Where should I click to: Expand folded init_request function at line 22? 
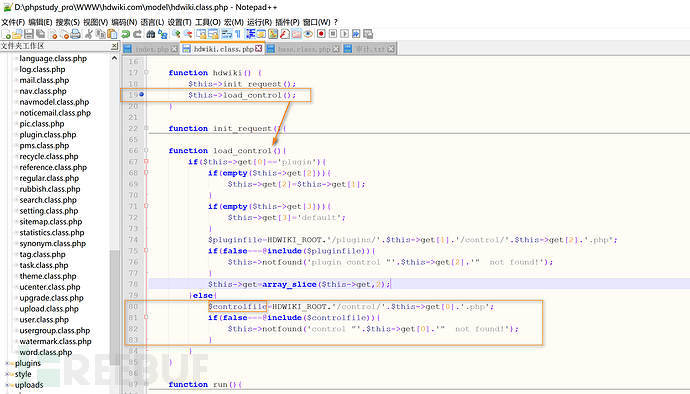point(146,128)
